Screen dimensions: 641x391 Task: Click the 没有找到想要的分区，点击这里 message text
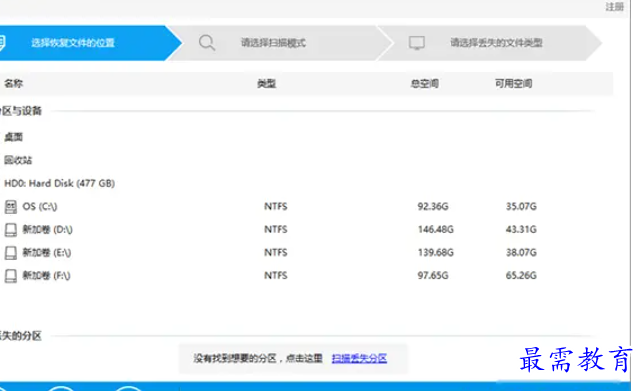258,359
